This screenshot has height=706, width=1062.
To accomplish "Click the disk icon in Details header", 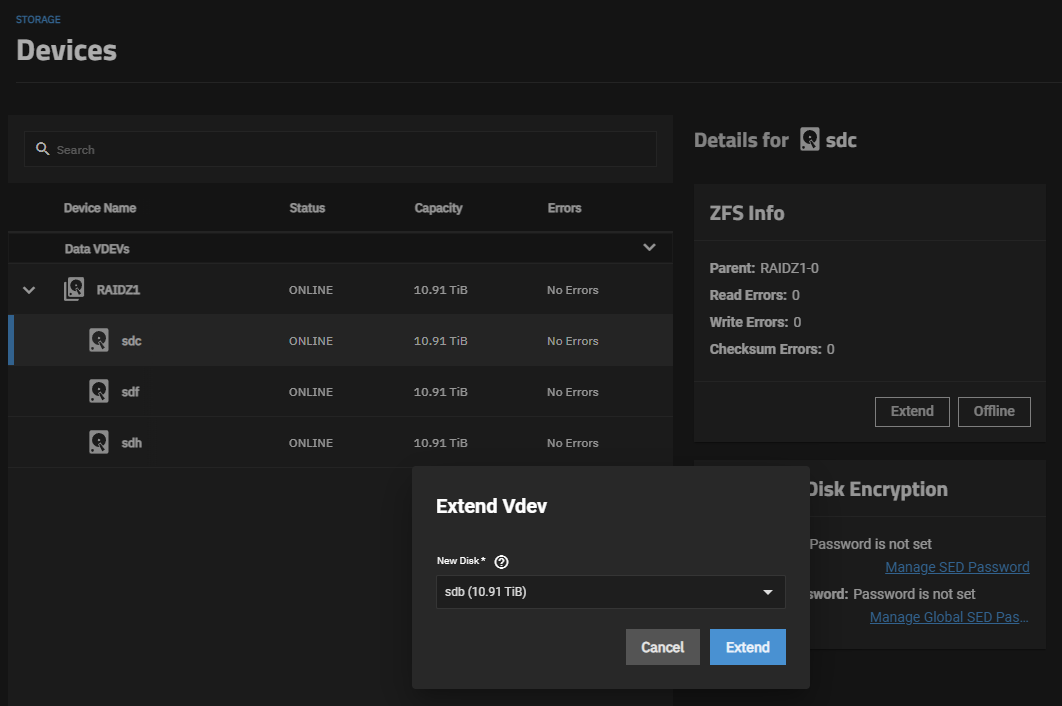I will click(x=809, y=140).
